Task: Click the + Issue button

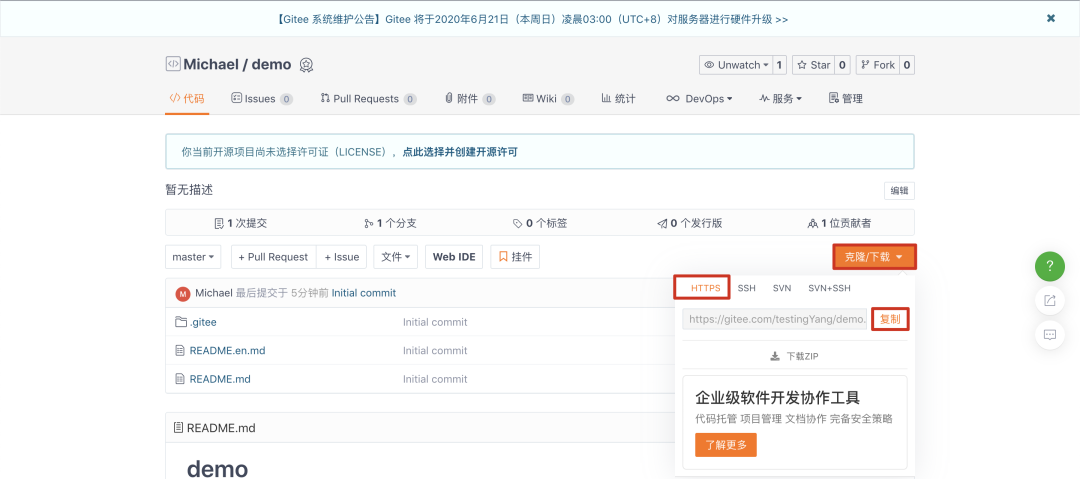Action: coord(342,256)
